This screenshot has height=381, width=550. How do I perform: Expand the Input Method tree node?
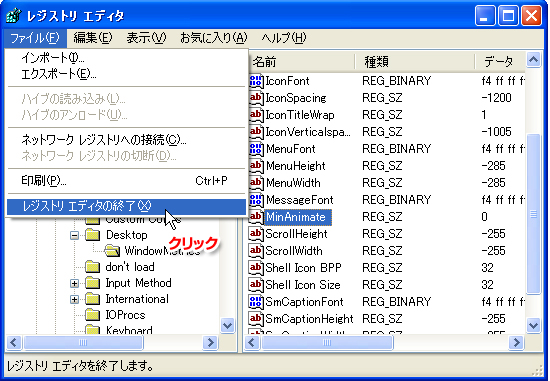pyautogui.click(x=74, y=283)
